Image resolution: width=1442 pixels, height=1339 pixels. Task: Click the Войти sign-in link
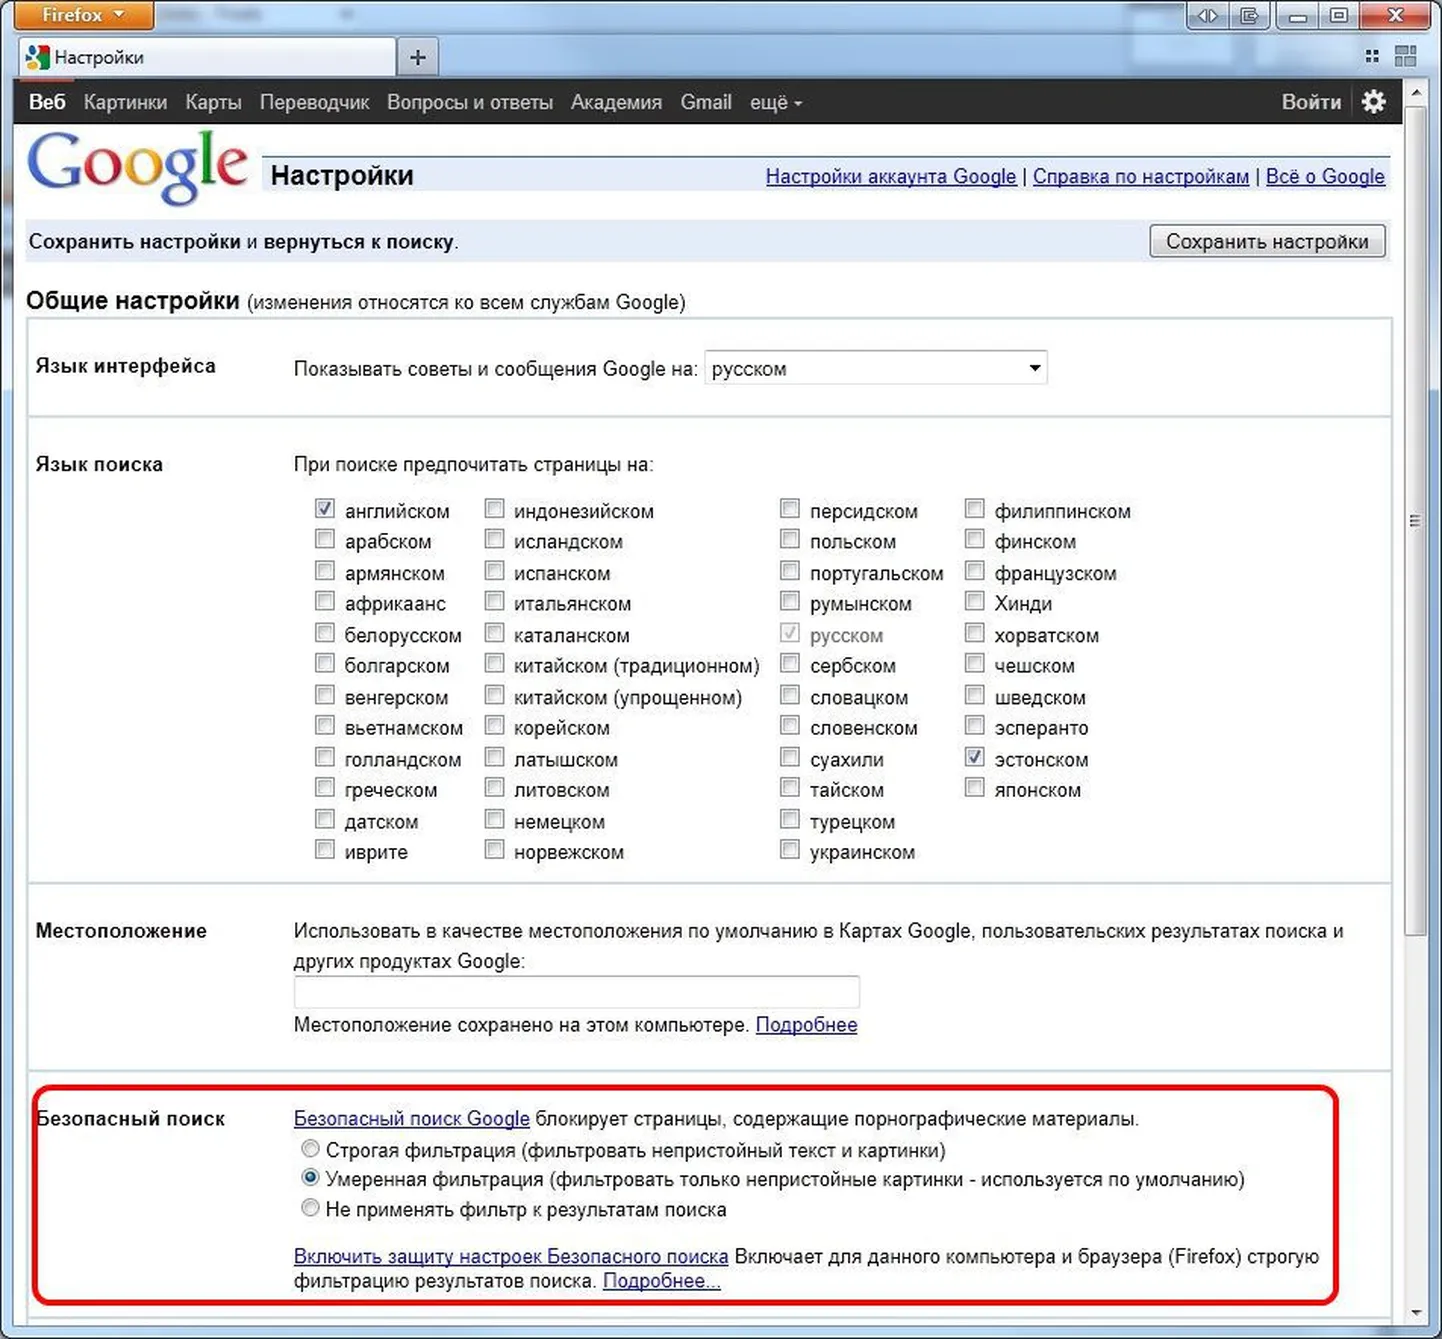point(1311,102)
